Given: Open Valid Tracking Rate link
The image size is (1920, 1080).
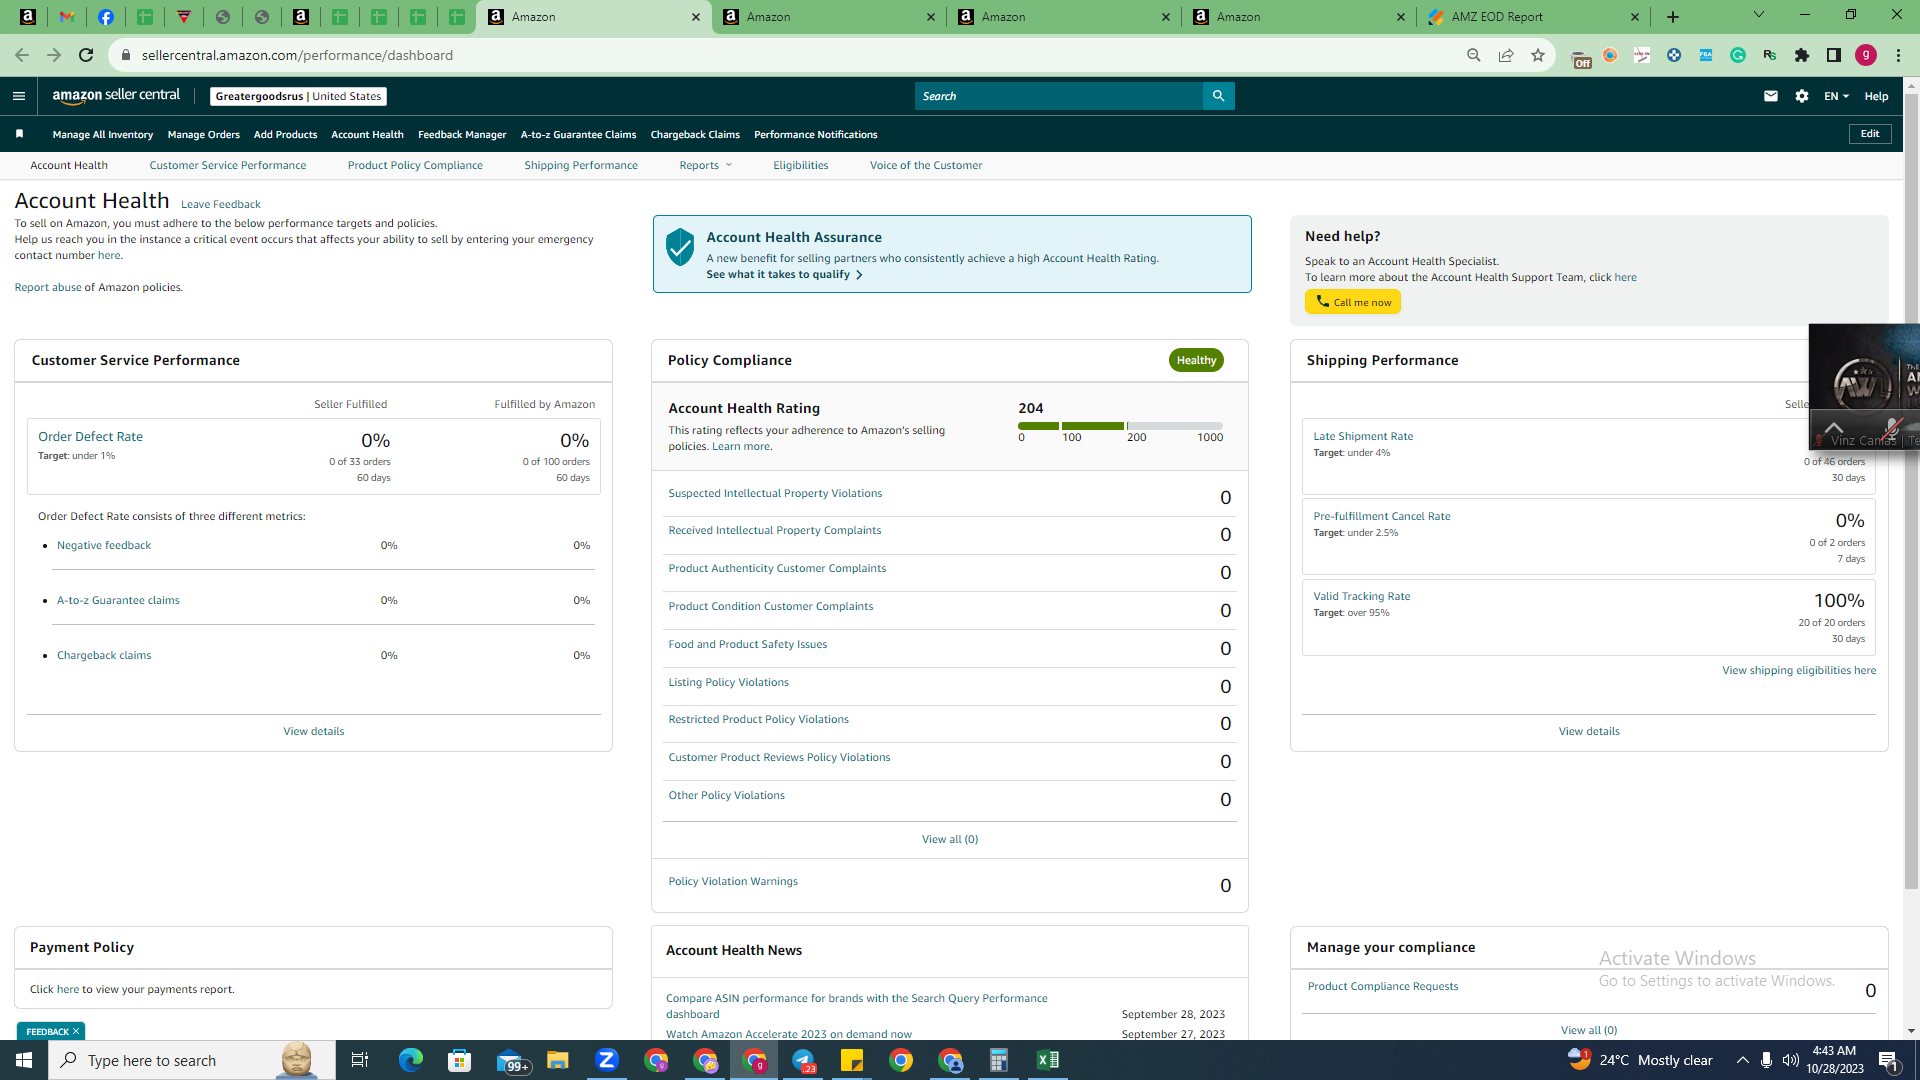Looking at the screenshot, I should (1362, 596).
